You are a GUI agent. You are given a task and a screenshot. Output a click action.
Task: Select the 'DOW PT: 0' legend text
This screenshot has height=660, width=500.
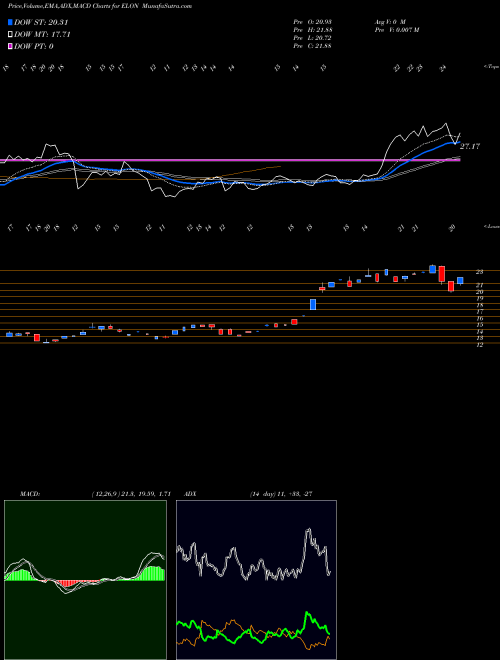[34, 46]
